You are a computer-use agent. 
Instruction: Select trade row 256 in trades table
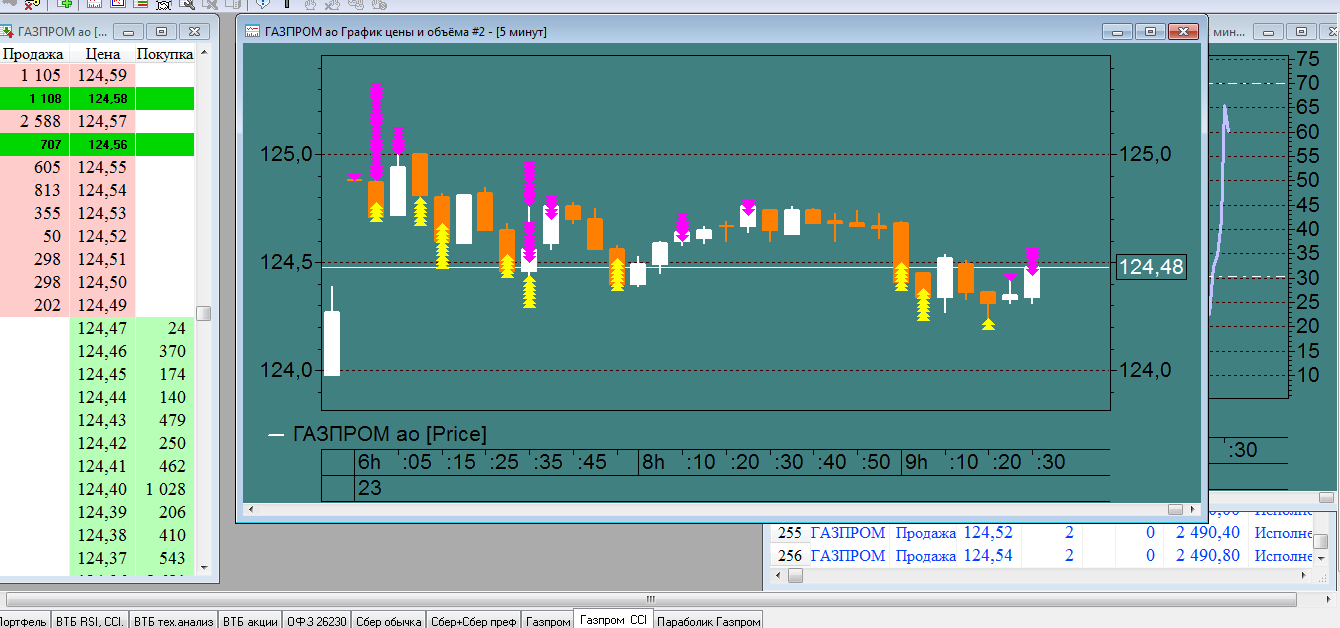pos(1040,556)
